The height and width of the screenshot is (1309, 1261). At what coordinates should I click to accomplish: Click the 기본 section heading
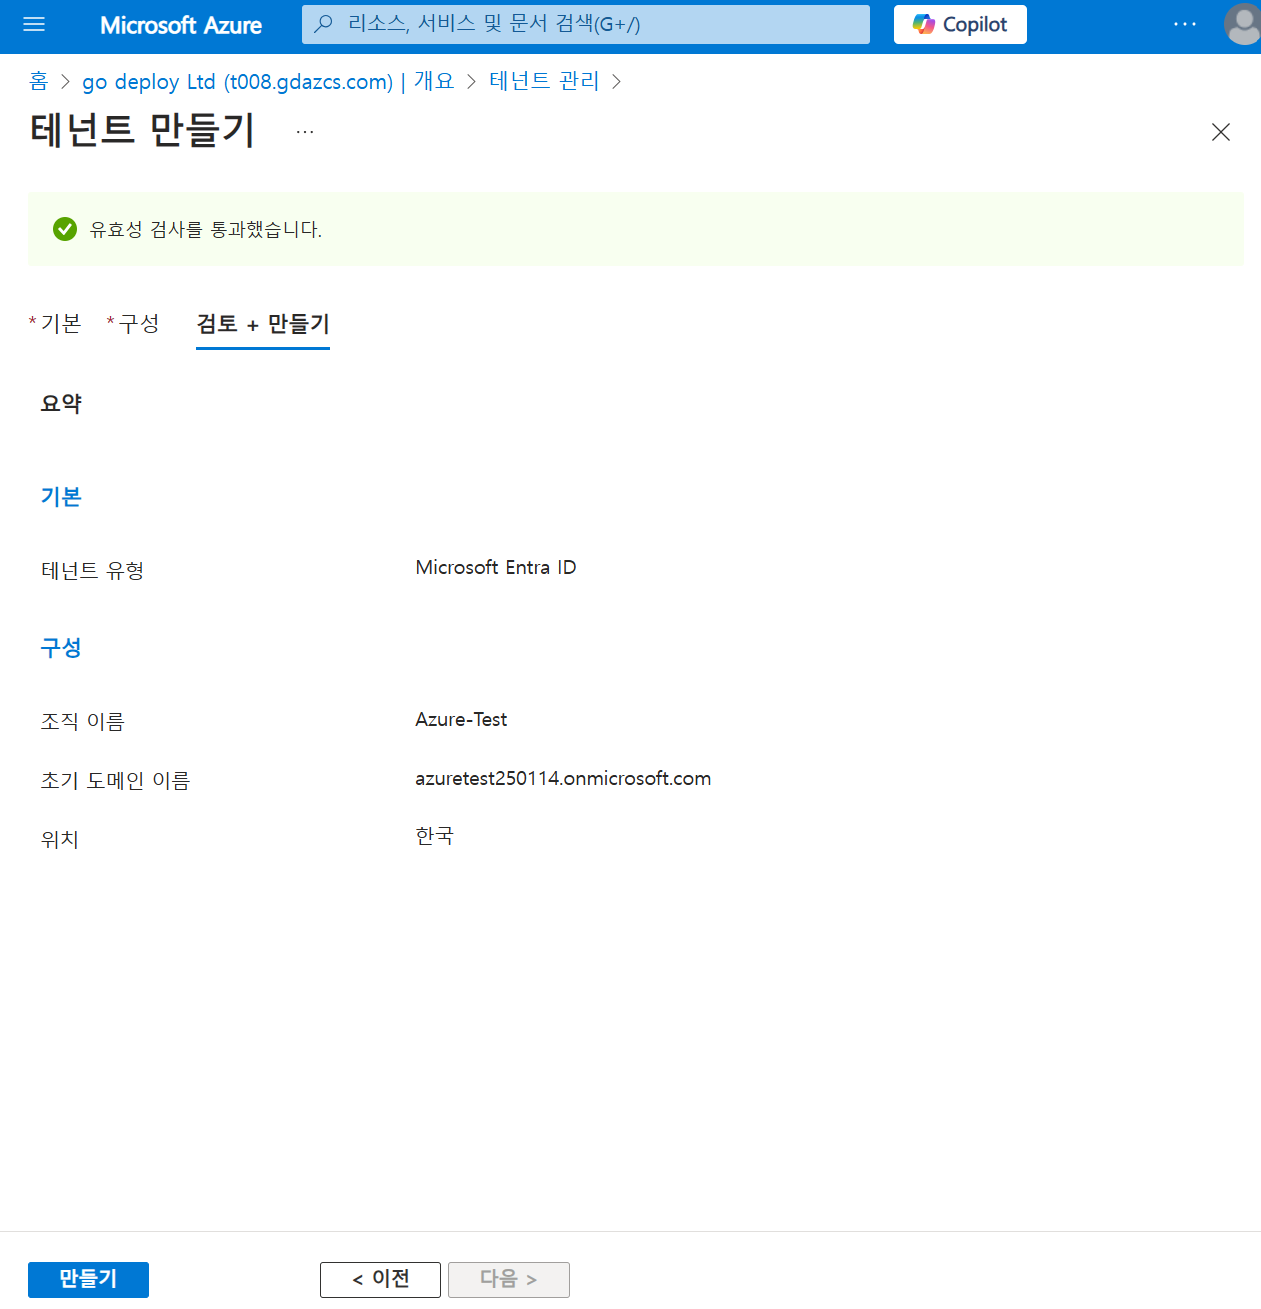tap(61, 497)
